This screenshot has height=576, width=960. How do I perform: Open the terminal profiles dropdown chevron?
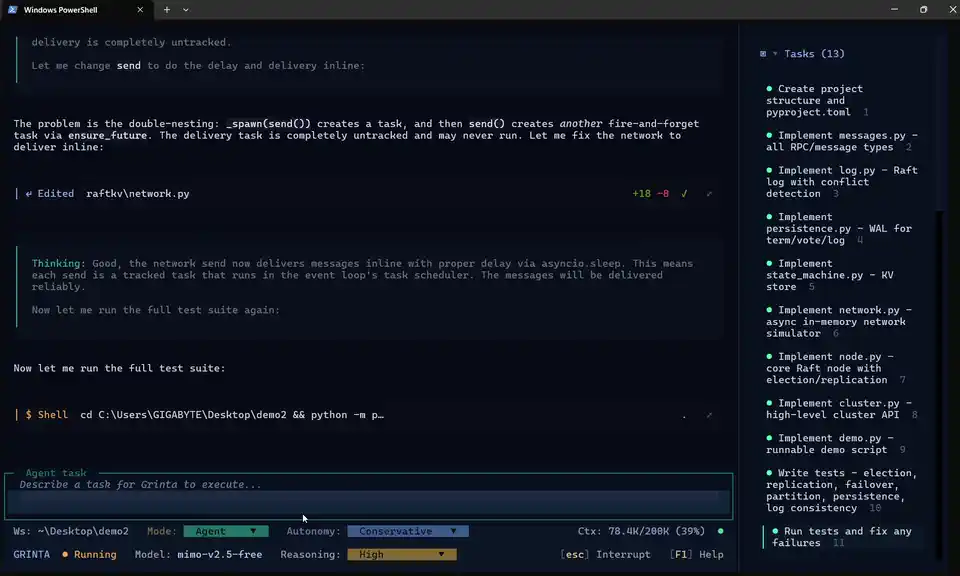click(186, 10)
